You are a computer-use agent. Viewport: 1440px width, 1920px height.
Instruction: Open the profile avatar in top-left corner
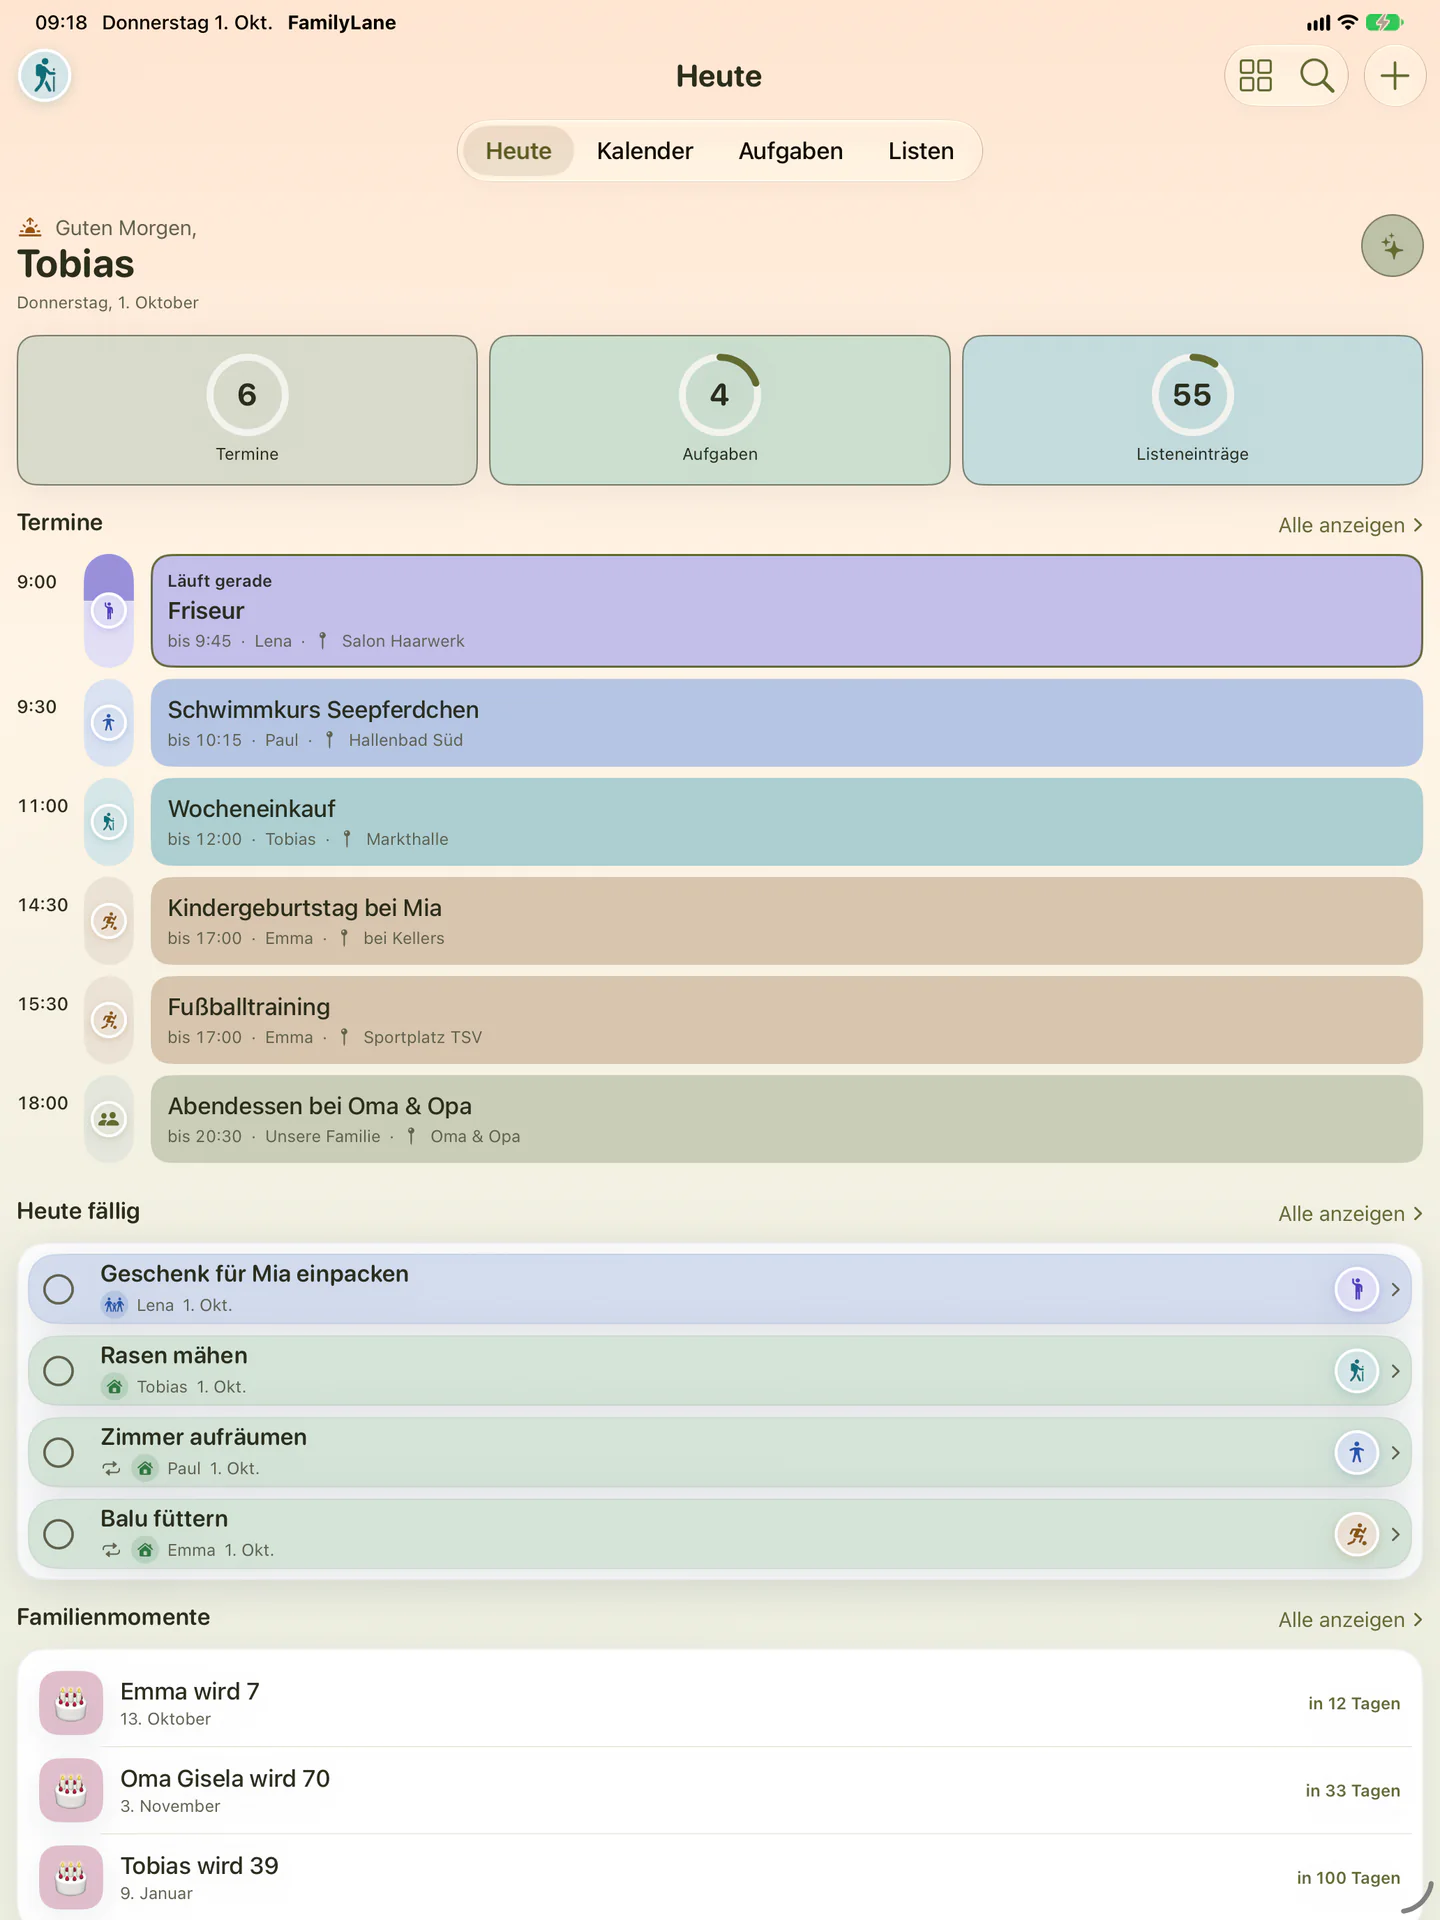(x=45, y=76)
